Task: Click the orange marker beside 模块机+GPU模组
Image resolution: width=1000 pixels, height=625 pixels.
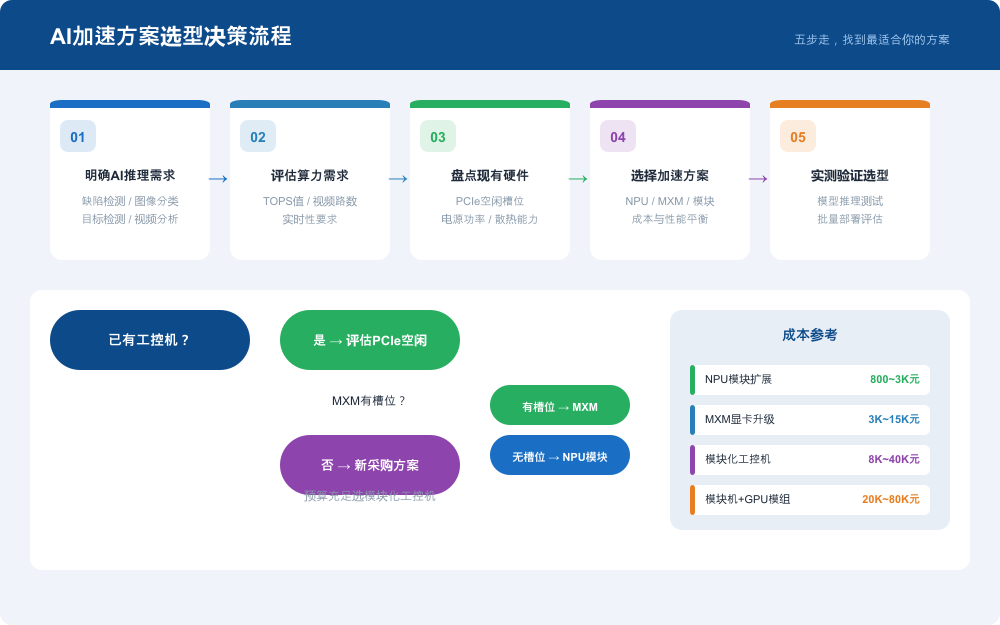Action: tap(691, 499)
